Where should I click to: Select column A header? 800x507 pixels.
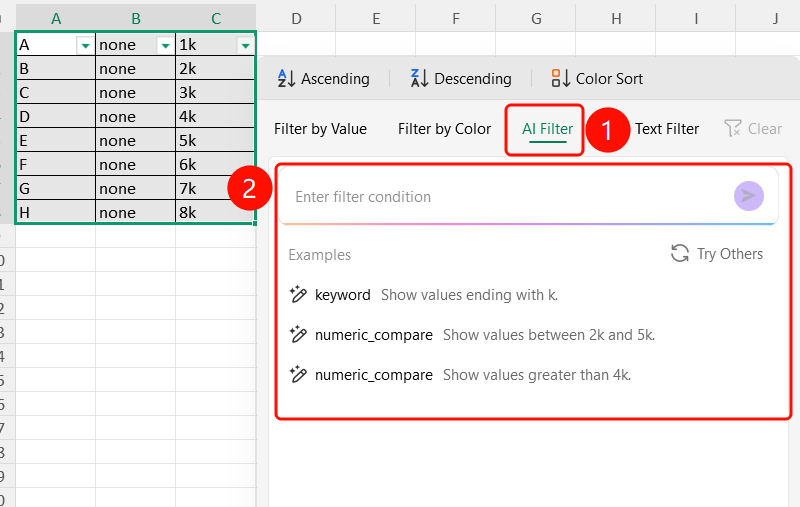click(56, 19)
